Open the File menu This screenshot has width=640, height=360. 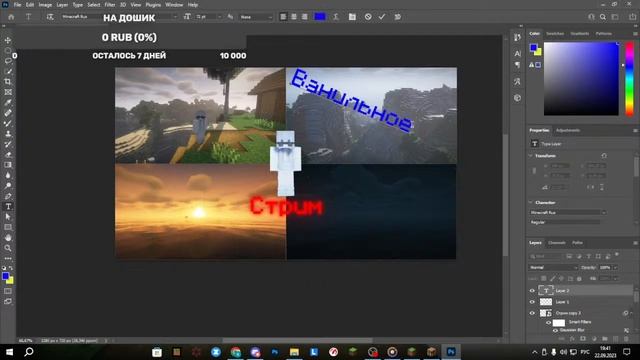click(x=17, y=5)
